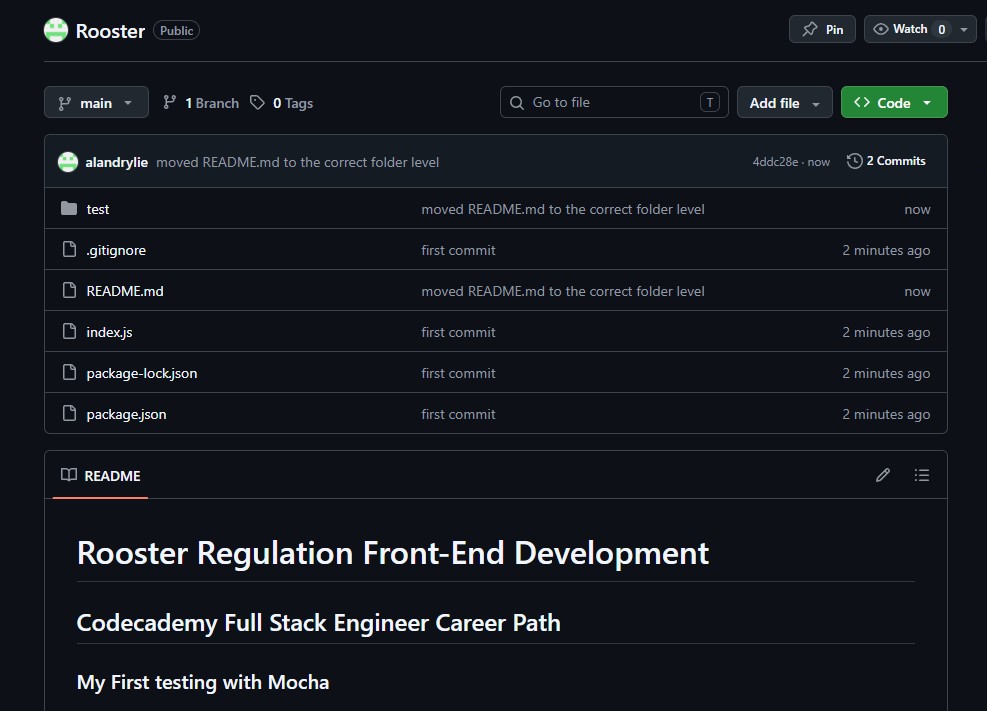Open the alandrylie author link
The width and height of the screenshot is (987, 711).
(116, 162)
